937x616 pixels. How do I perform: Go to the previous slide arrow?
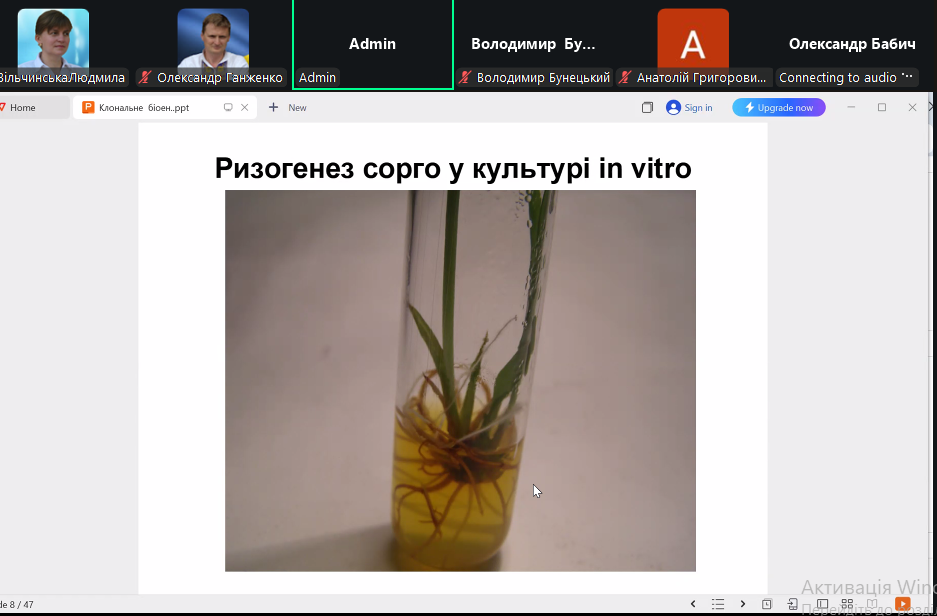tap(693, 604)
